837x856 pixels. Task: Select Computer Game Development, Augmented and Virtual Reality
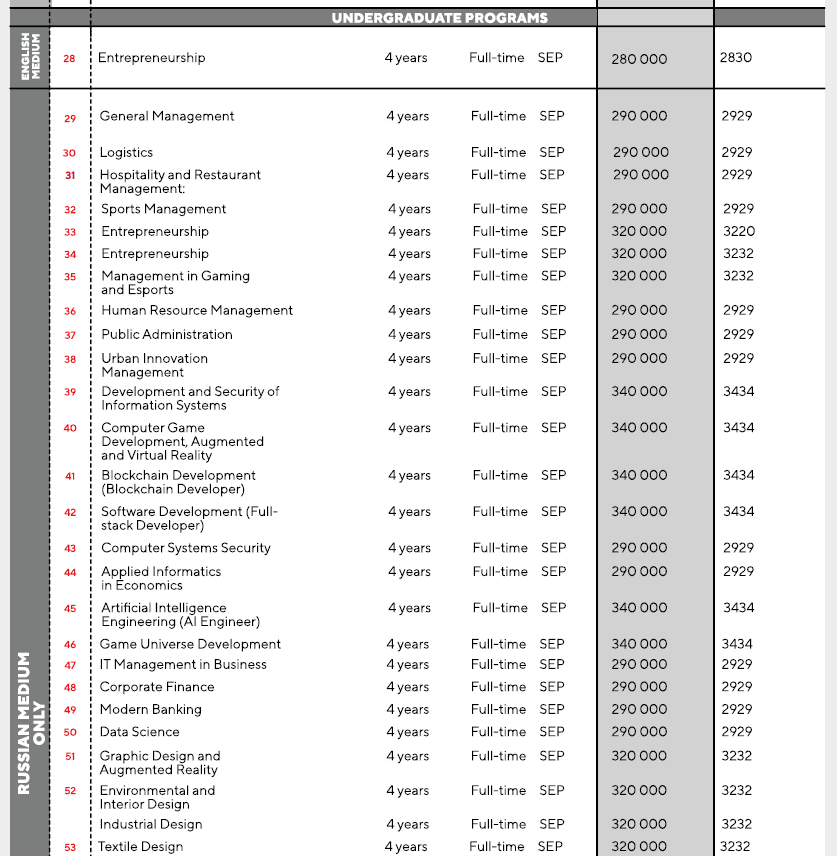click(182, 442)
